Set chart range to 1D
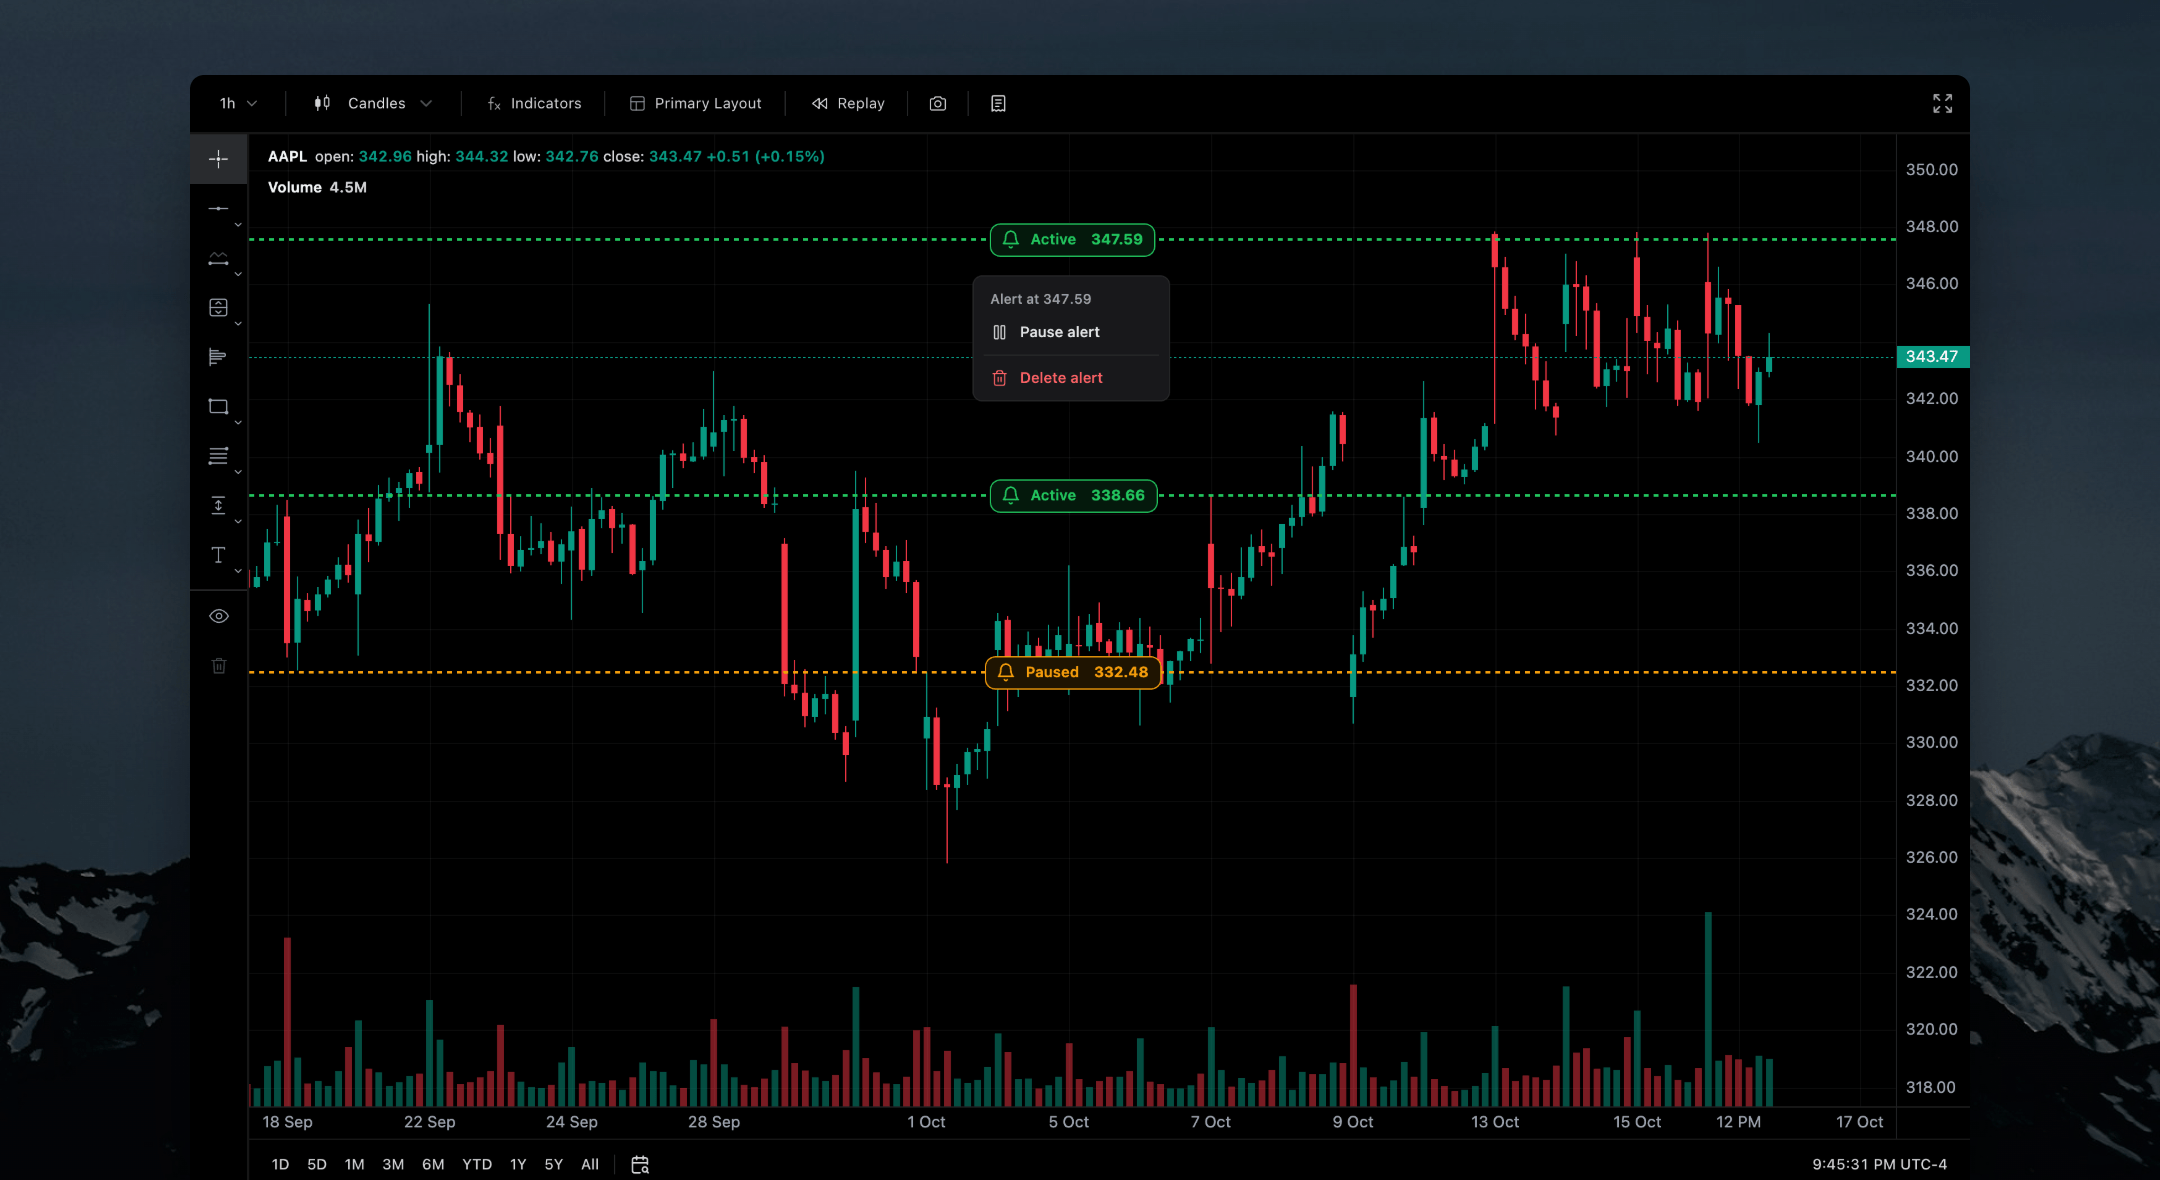The width and height of the screenshot is (2160, 1180). point(280,1165)
